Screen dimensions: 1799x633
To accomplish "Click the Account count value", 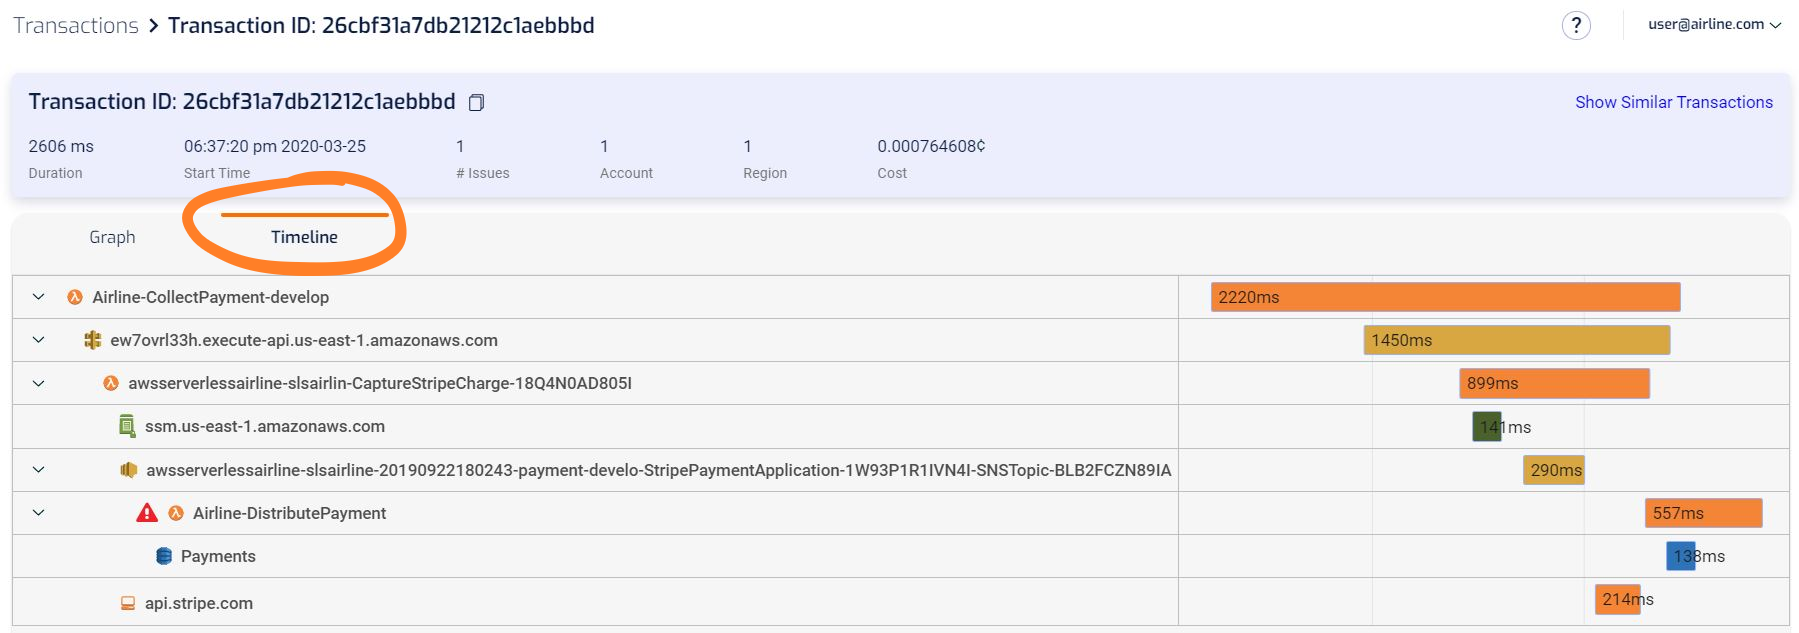I will click(x=604, y=146).
